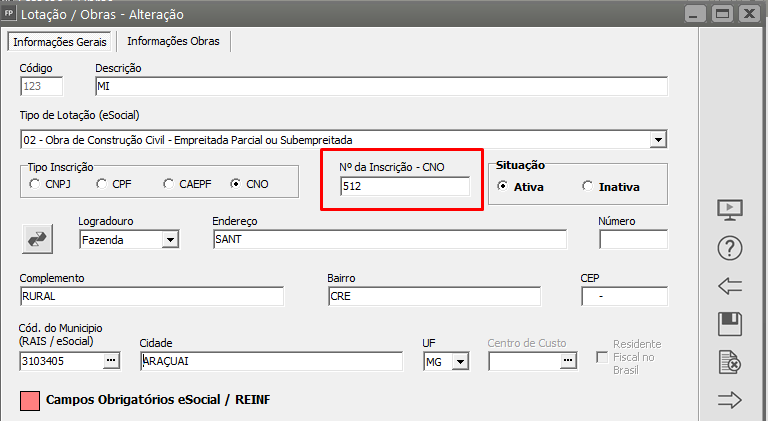Image resolution: width=768 pixels, height=421 pixels.
Task: Click the Bairro input field
Action: pyautogui.click(x=434, y=296)
